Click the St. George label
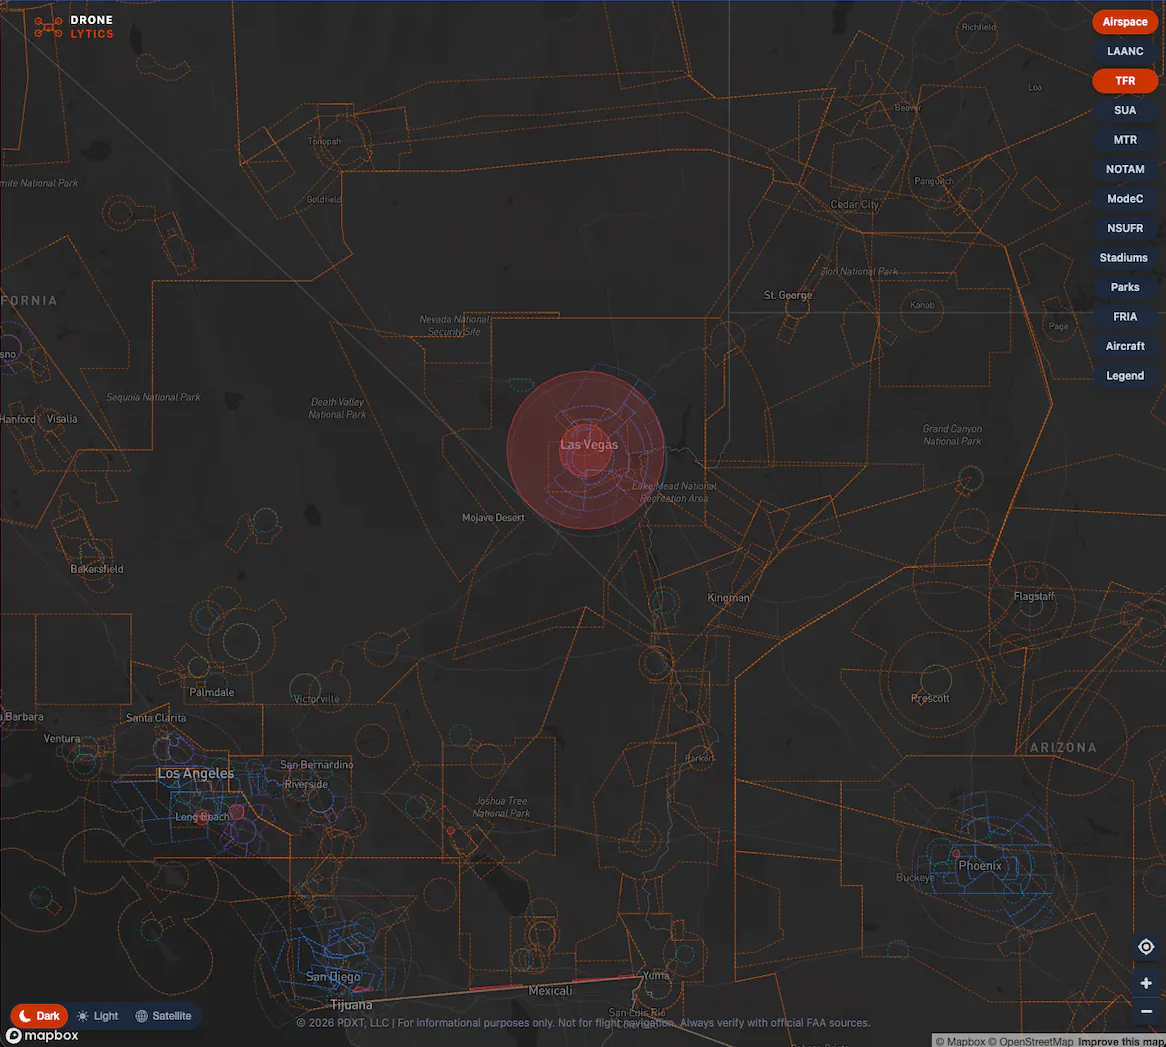The height and width of the screenshot is (1047, 1166). pos(787,295)
